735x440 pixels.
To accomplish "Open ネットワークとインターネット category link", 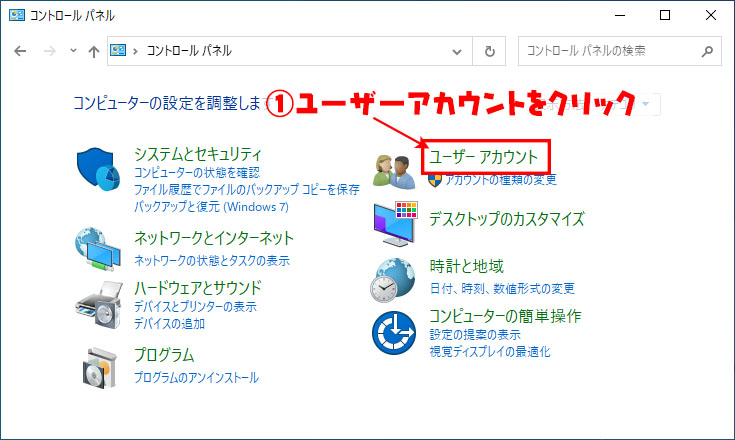I will [214, 238].
